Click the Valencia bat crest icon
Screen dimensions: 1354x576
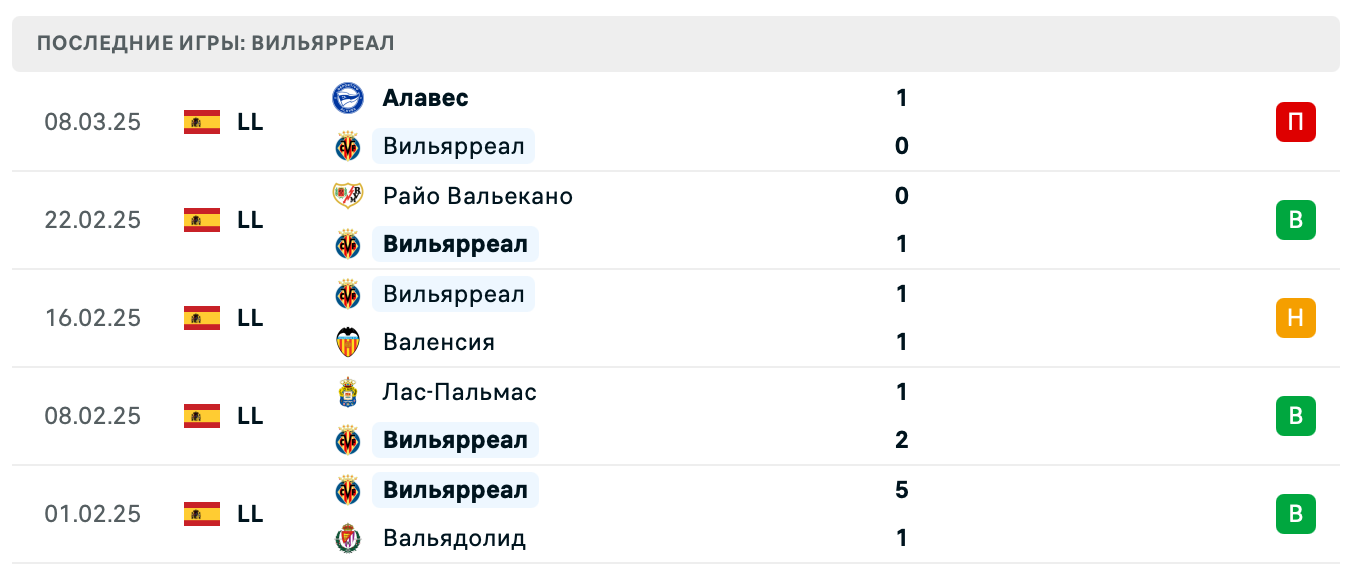click(x=347, y=342)
